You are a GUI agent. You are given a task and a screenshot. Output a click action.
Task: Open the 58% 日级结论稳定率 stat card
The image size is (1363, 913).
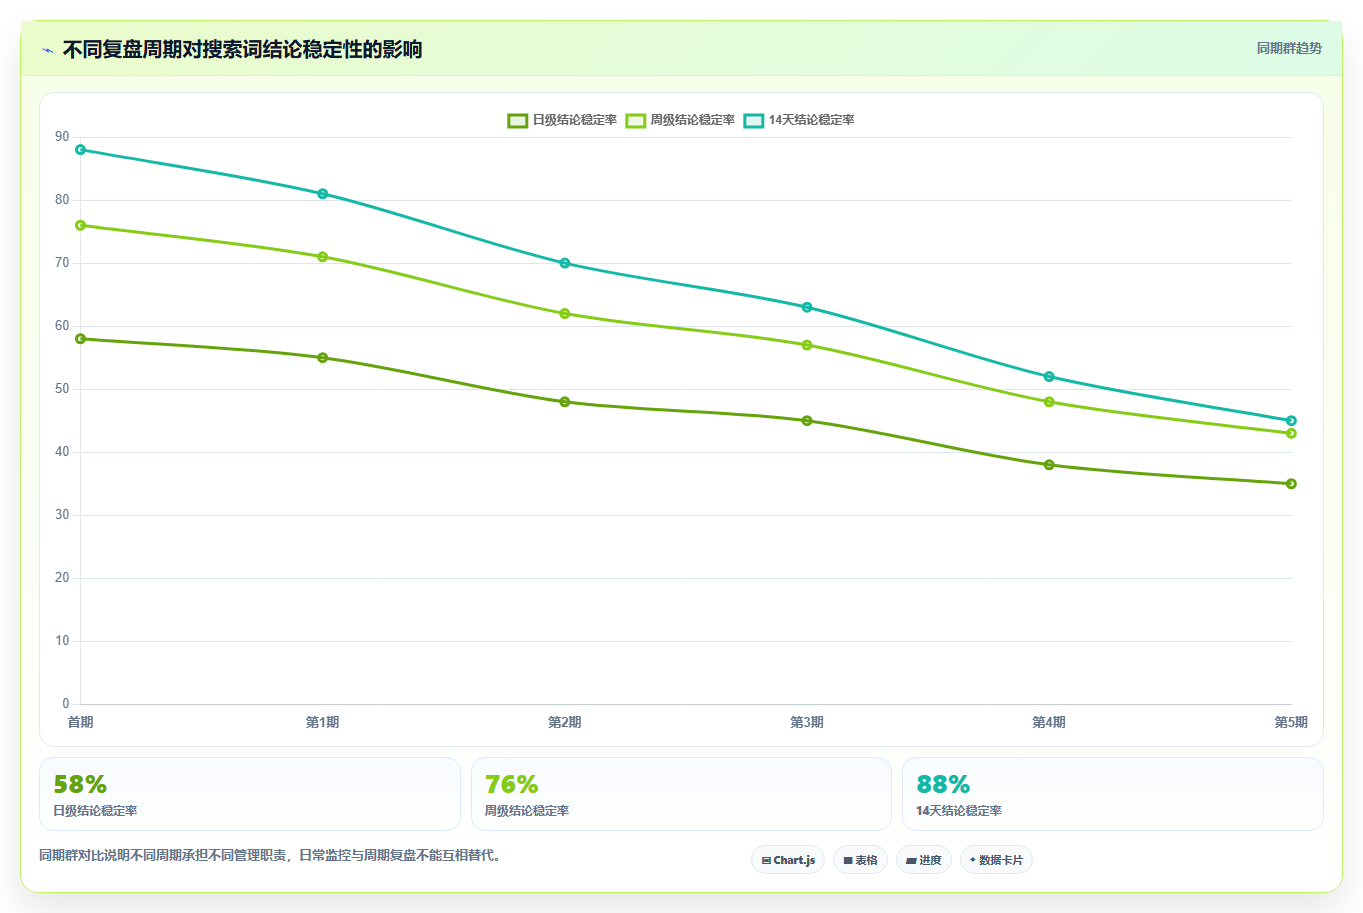coord(250,794)
